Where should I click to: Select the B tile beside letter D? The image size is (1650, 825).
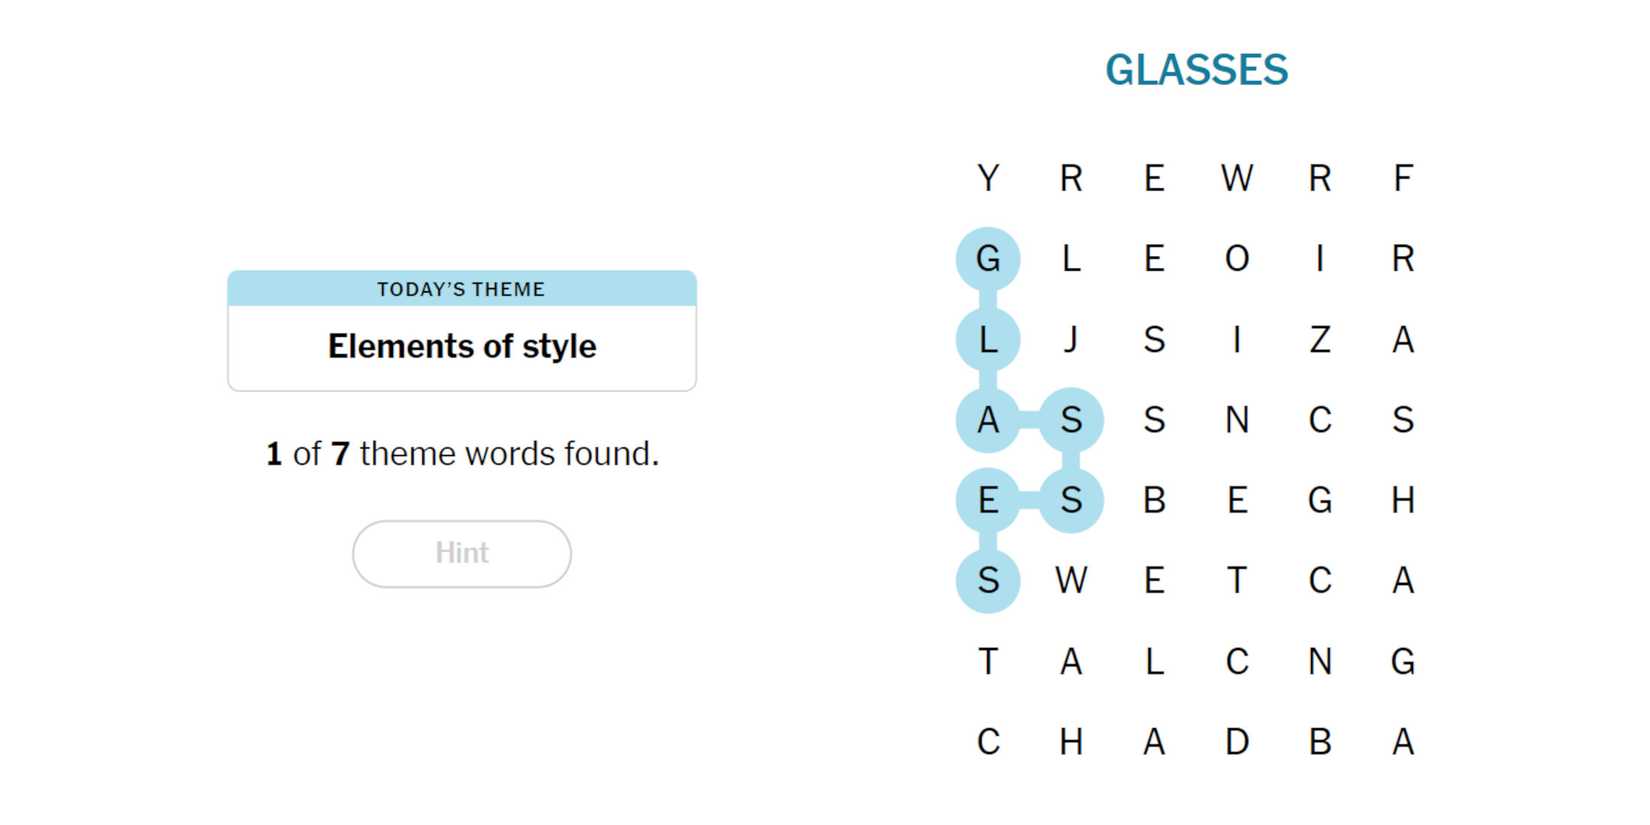(1320, 742)
